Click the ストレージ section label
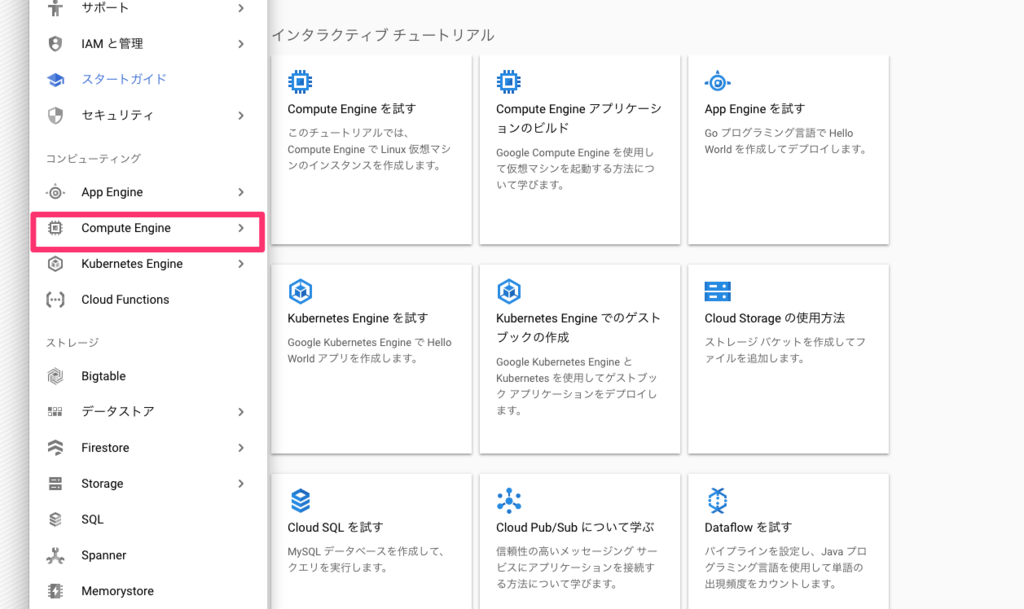The width and height of the screenshot is (1024, 609). pyautogui.click(x=72, y=343)
